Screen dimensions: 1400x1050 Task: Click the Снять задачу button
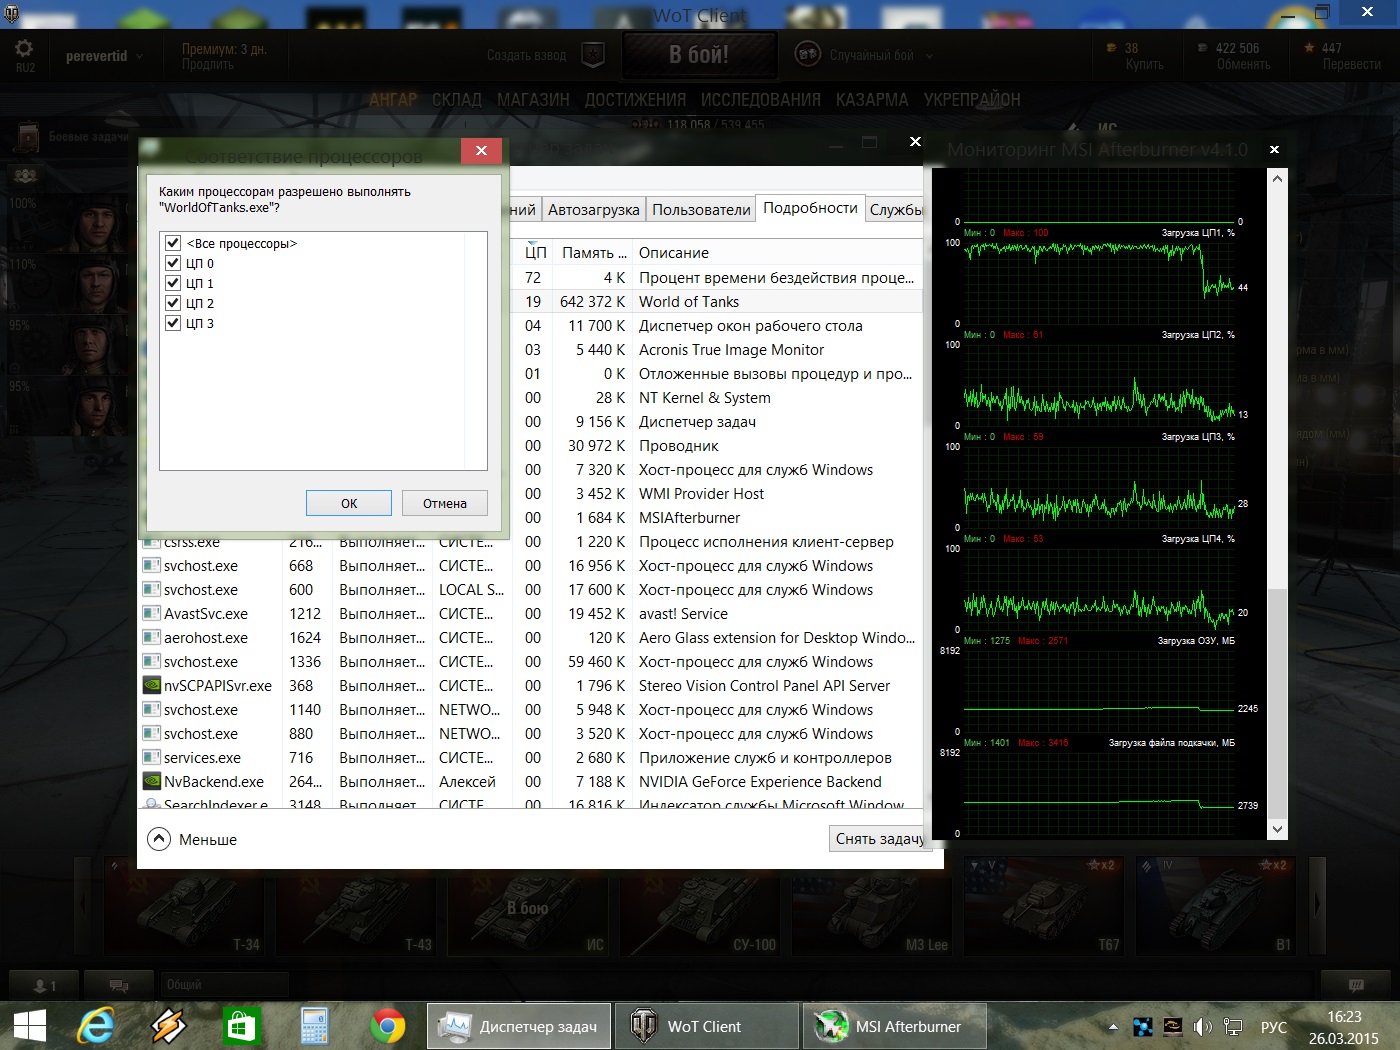pos(879,839)
